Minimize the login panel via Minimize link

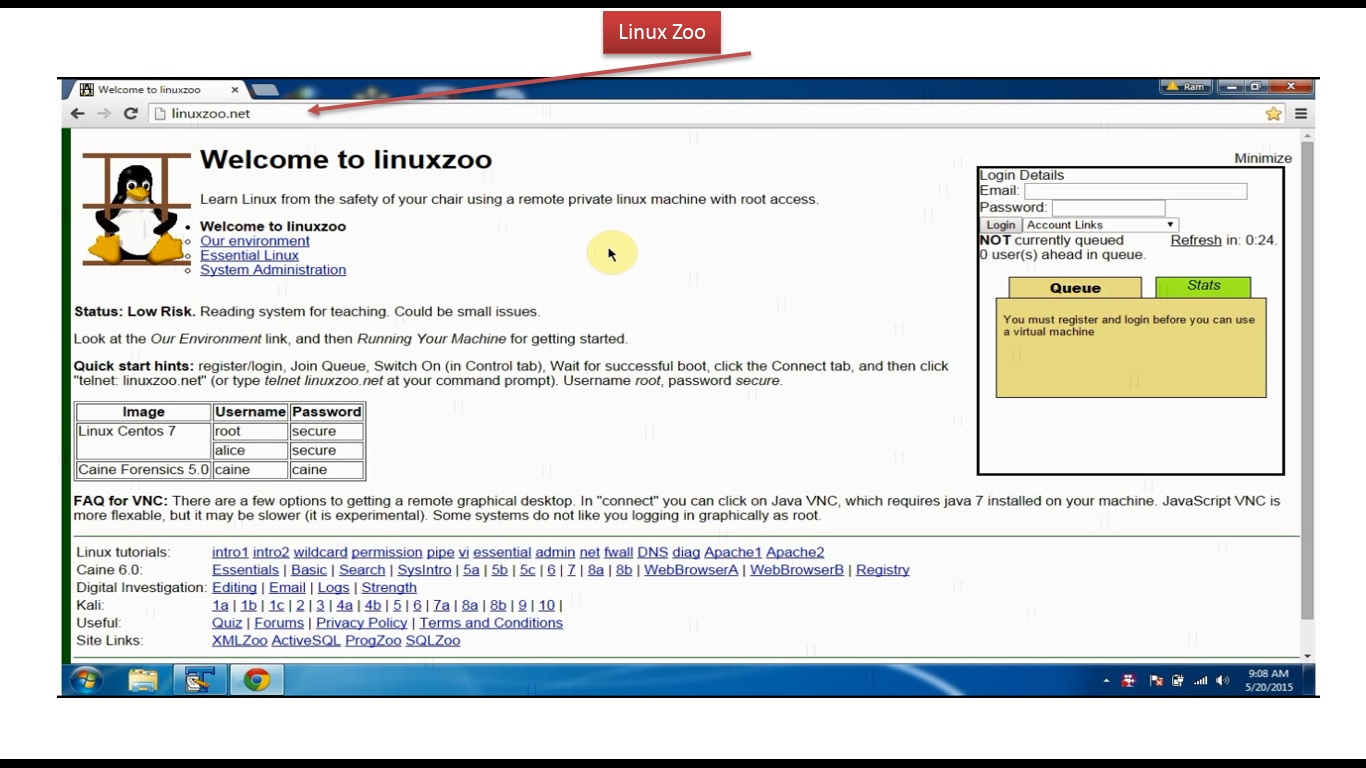(x=1263, y=158)
